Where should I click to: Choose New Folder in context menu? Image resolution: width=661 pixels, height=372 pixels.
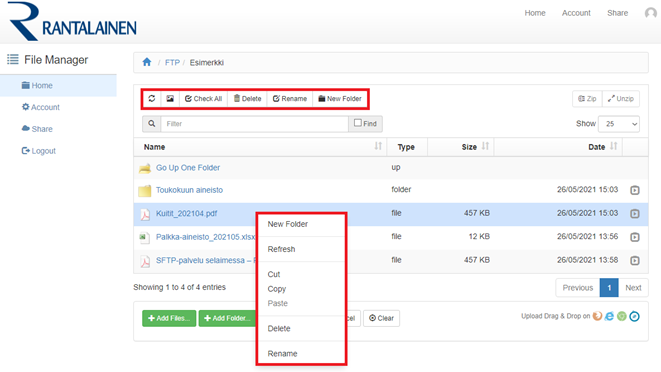(x=288, y=224)
